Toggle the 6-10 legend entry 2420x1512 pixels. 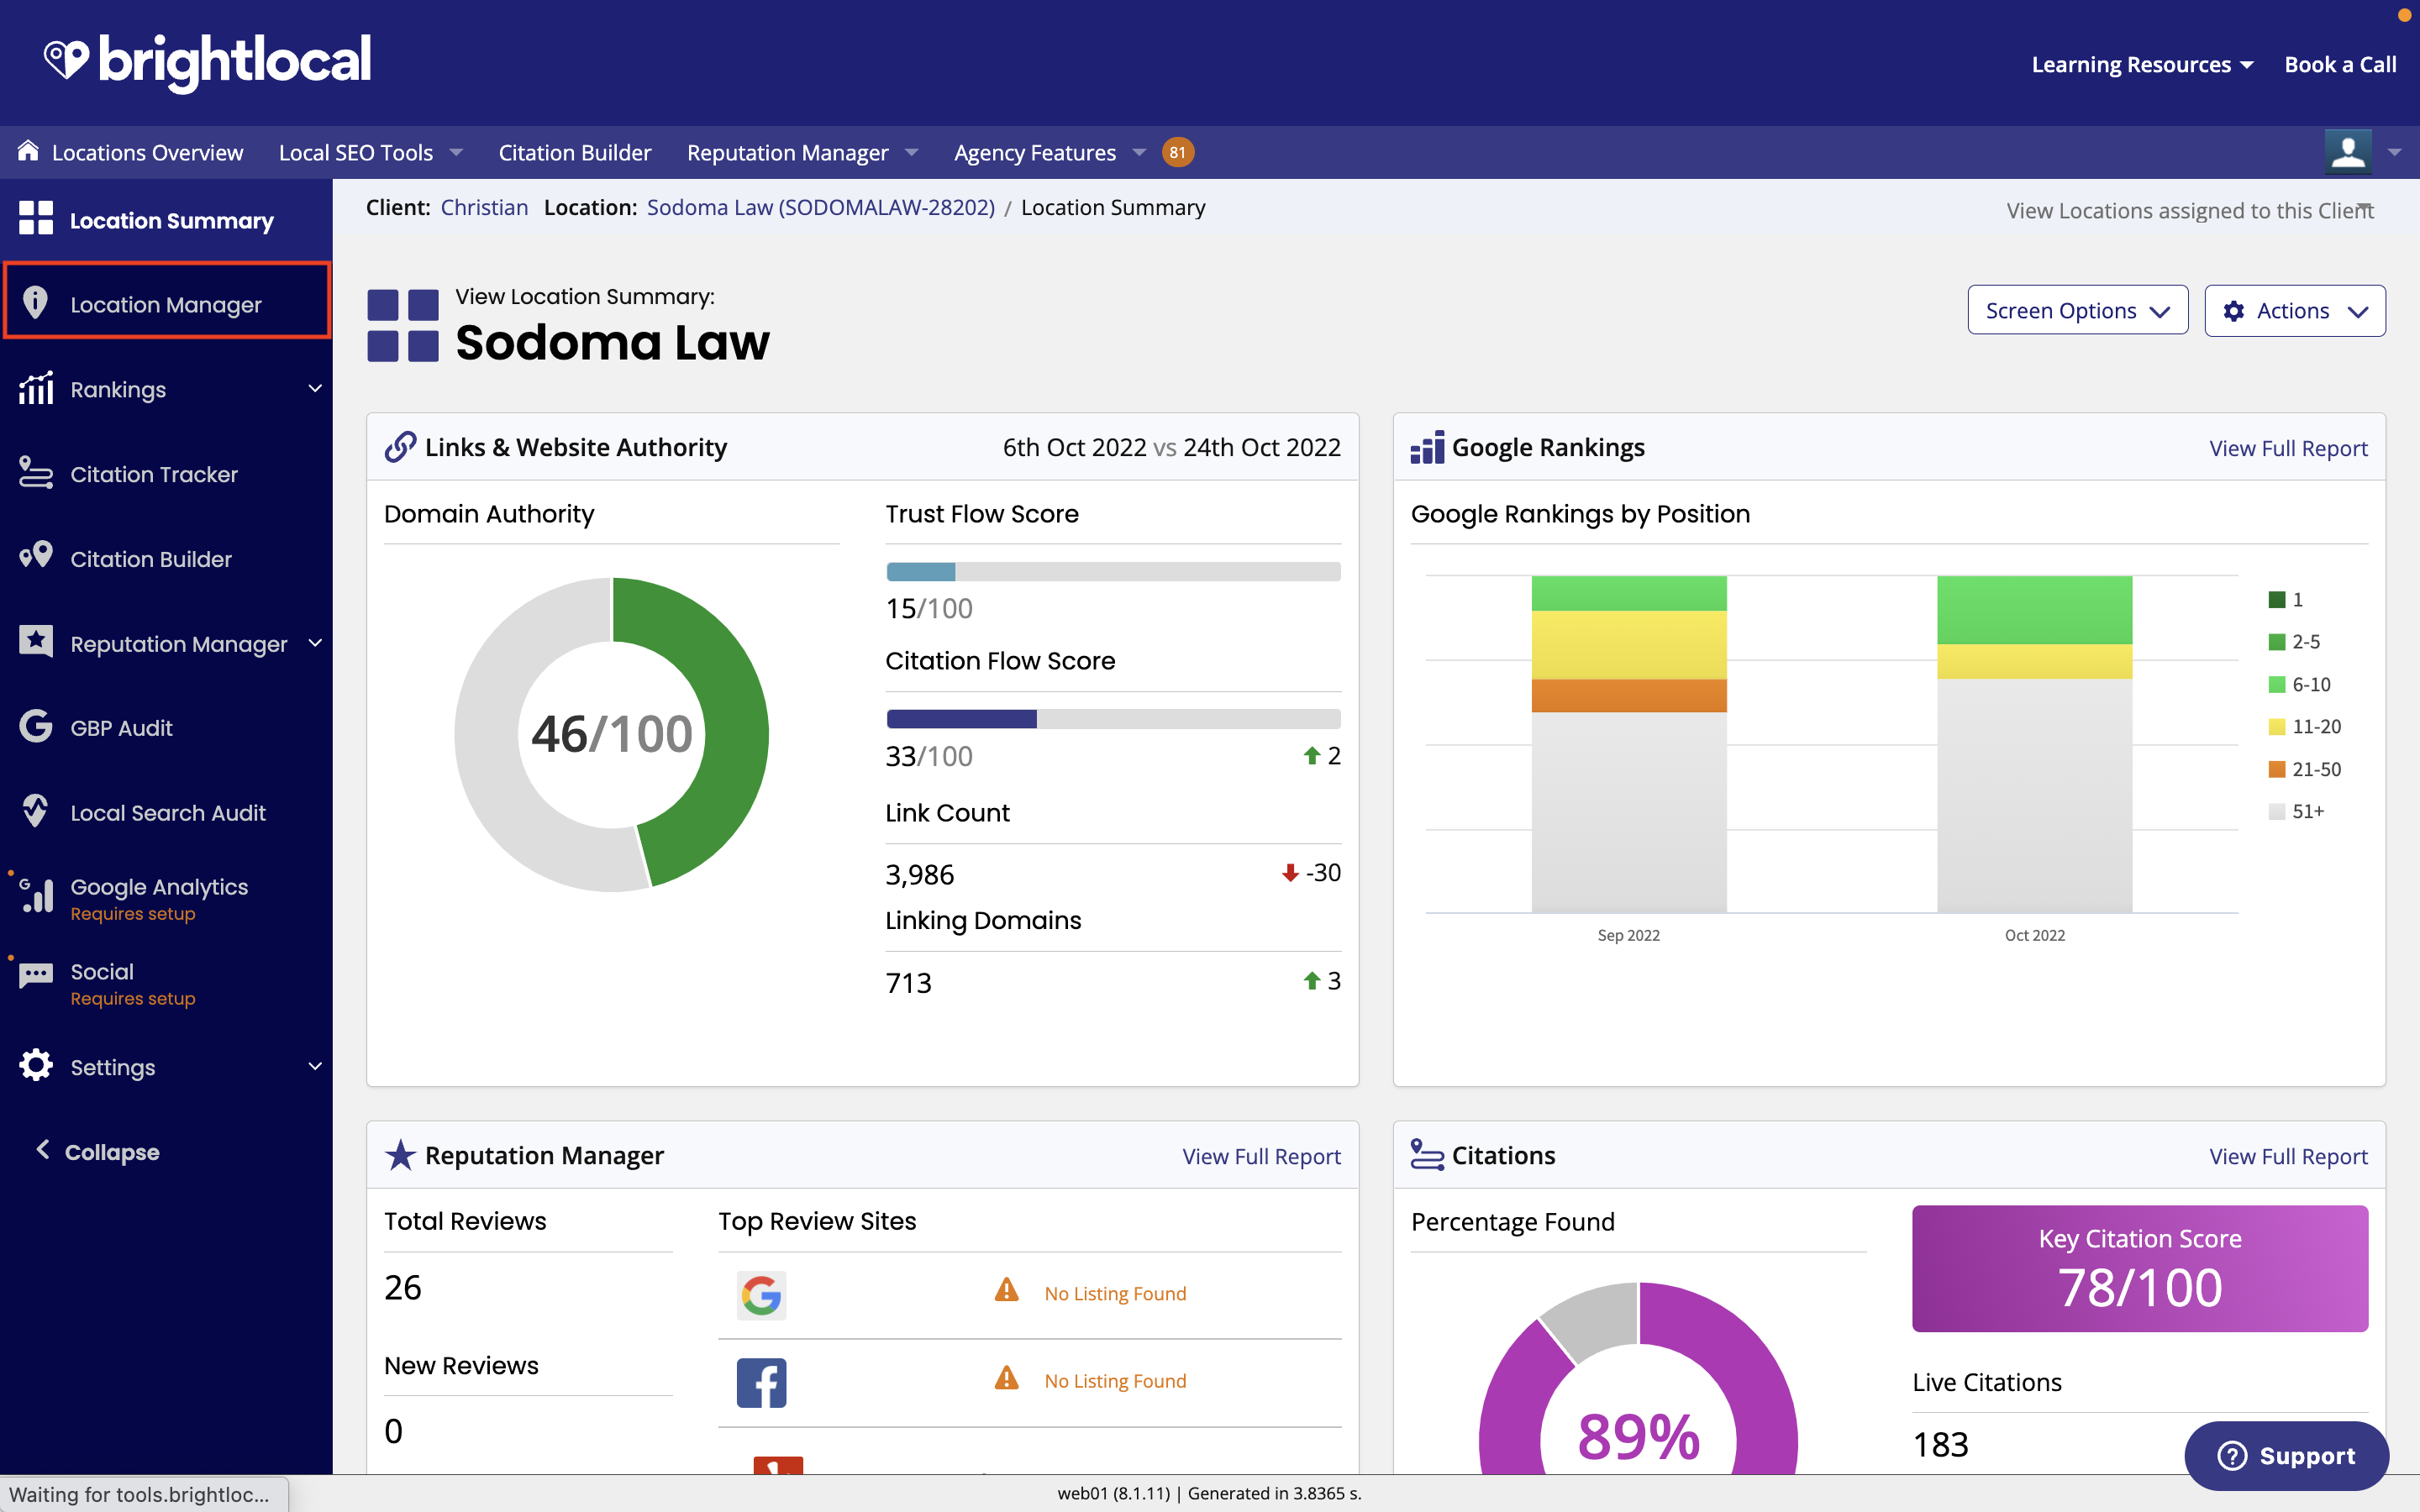[2299, 684]
